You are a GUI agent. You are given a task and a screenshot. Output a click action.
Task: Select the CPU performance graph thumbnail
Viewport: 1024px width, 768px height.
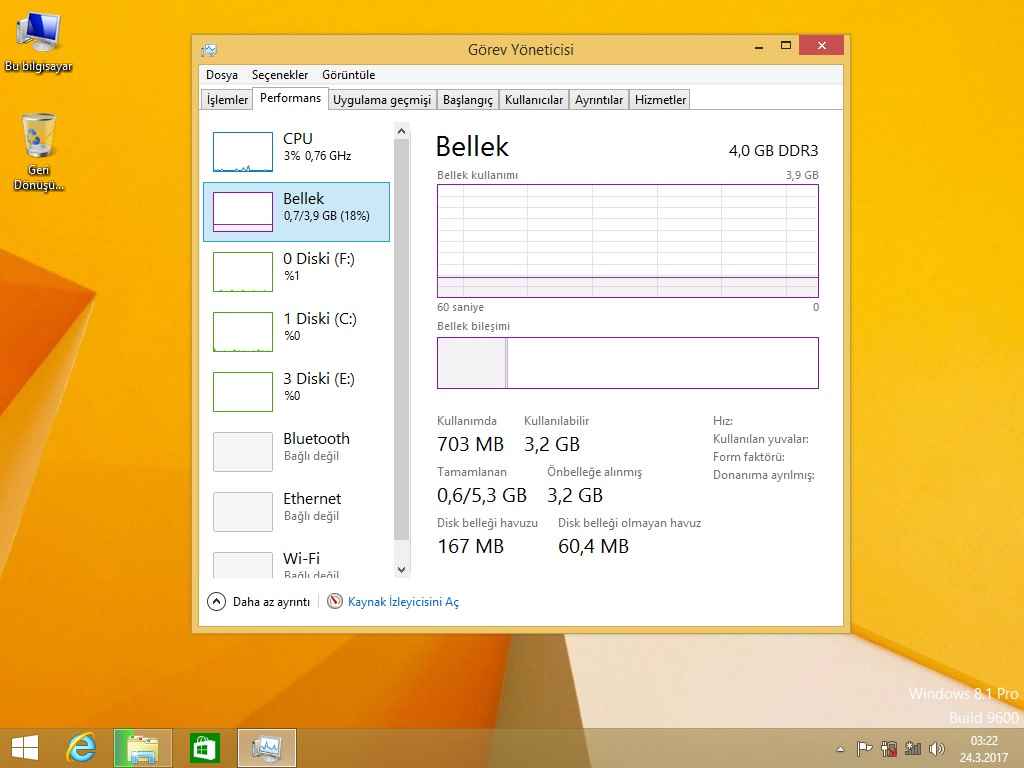point(242,152)
